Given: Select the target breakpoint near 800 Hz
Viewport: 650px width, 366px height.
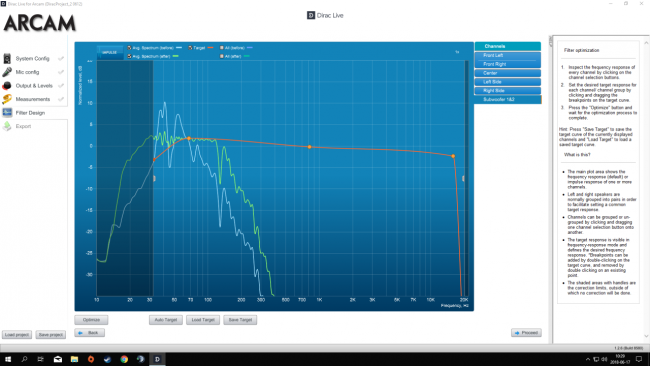Looking at the screenshot, I should point(309,147).
